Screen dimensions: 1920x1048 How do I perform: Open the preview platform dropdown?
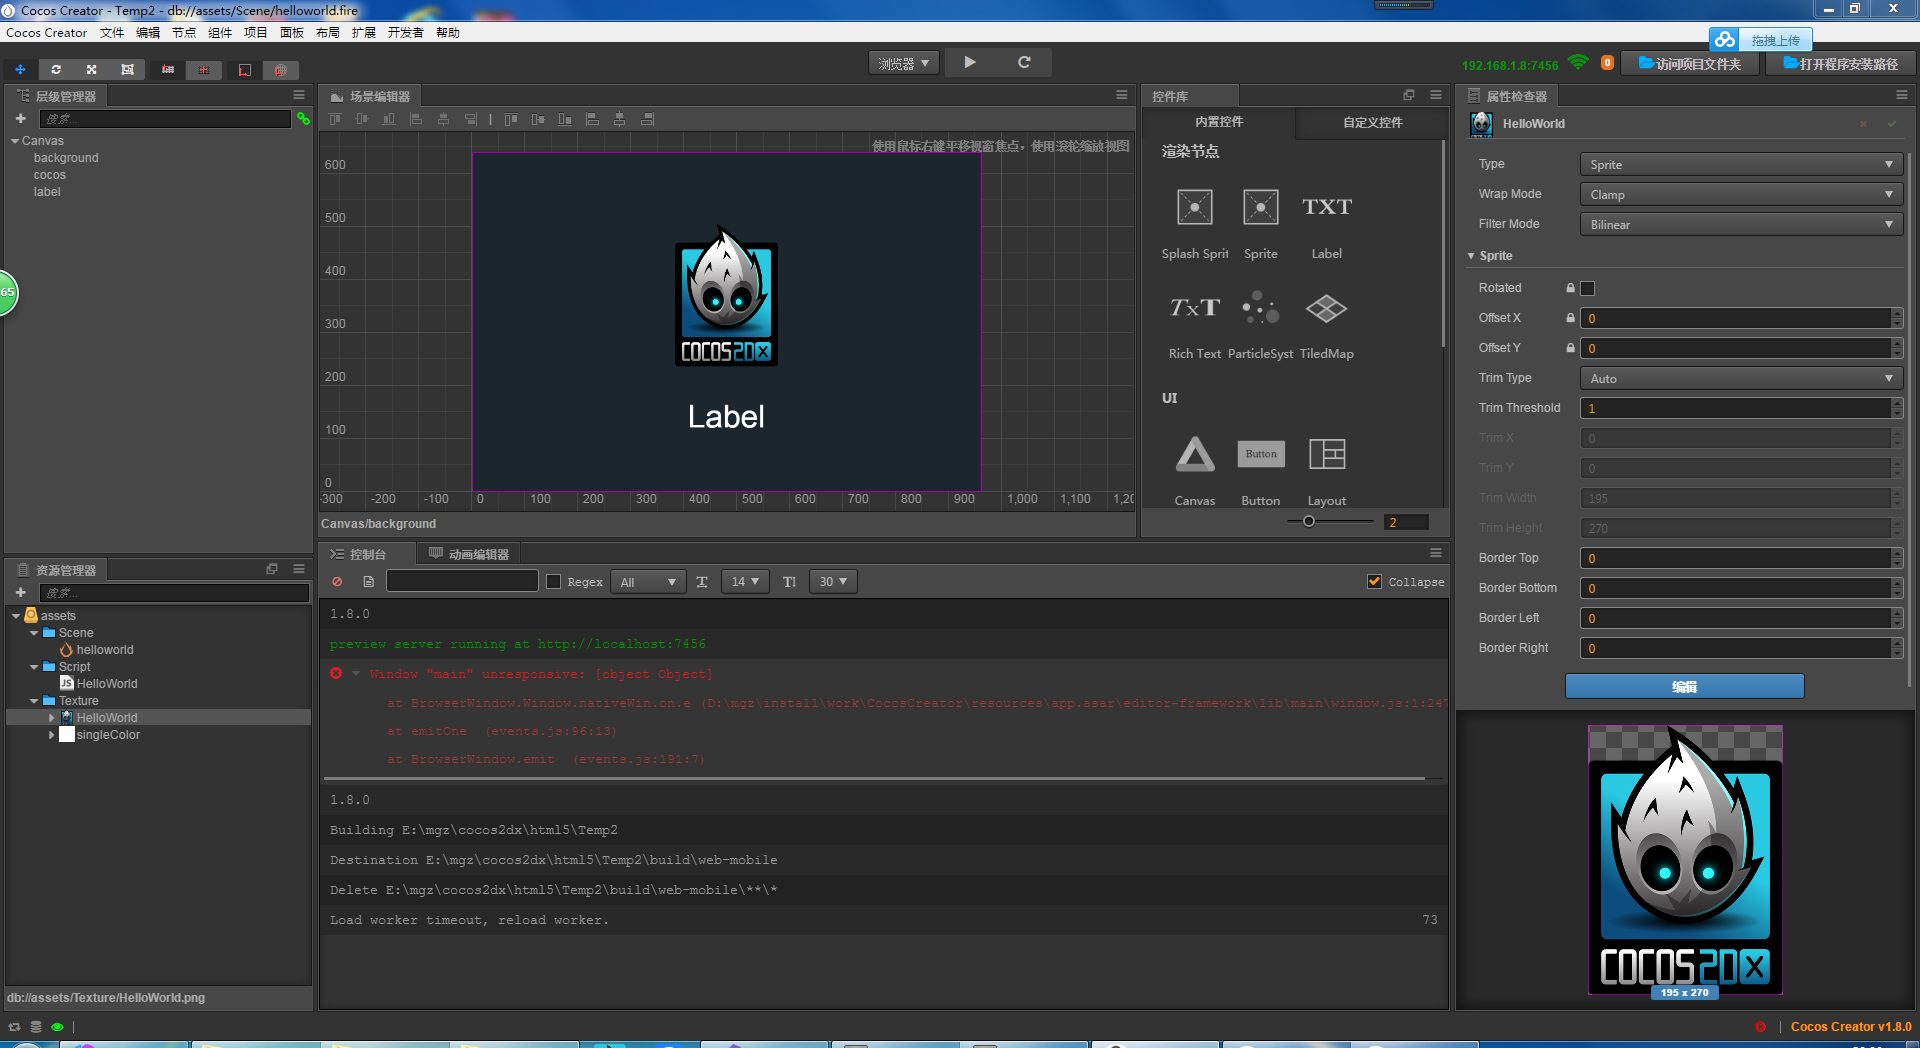tap(904, 63)
